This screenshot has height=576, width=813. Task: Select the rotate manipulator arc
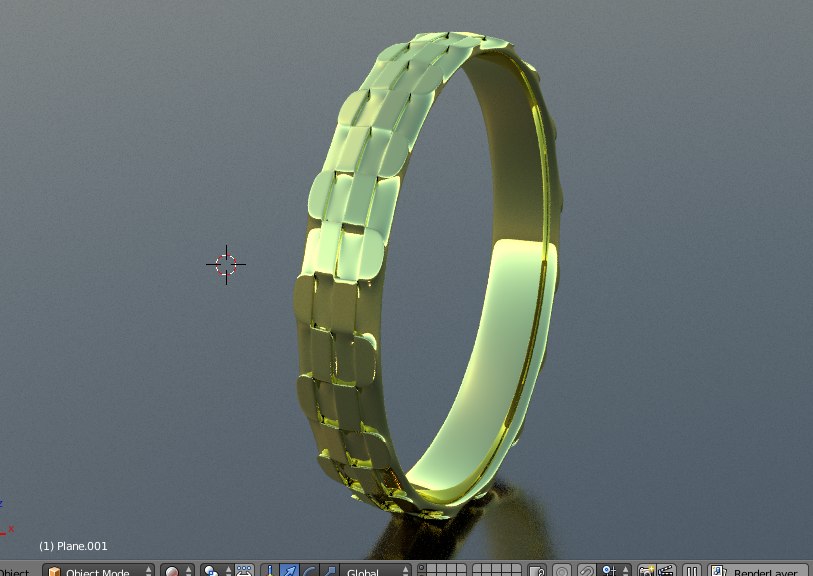tap(309, 572)
